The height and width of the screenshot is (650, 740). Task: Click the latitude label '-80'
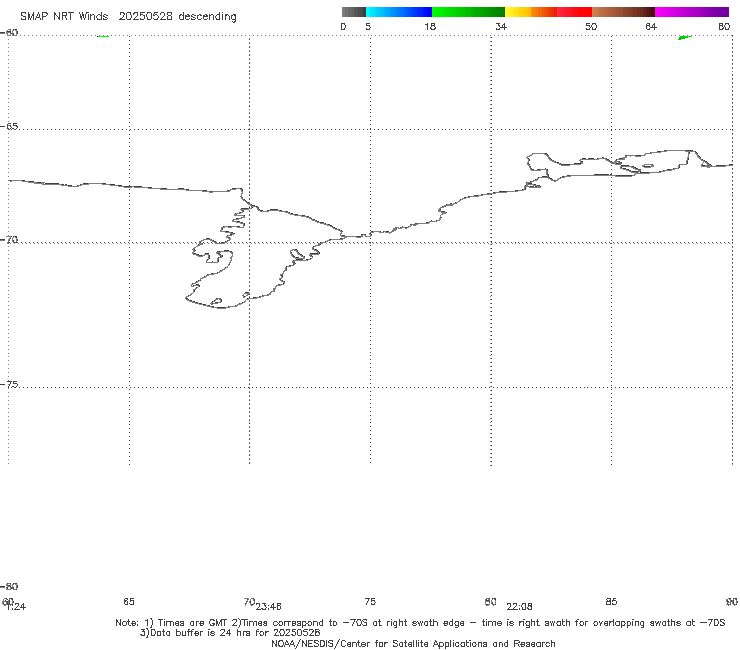tap(9, 586)
